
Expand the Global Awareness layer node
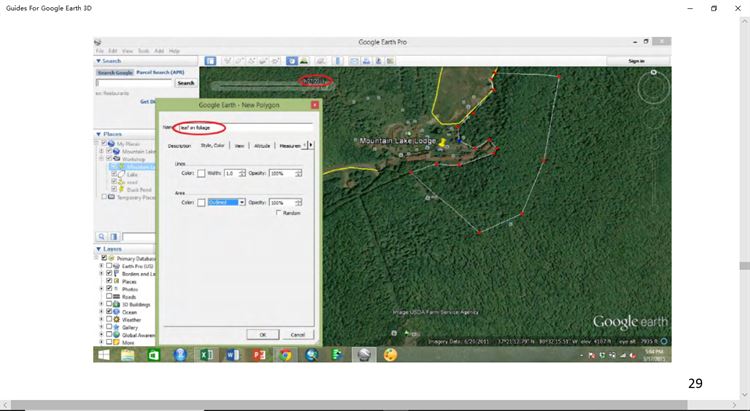point(101,335)
